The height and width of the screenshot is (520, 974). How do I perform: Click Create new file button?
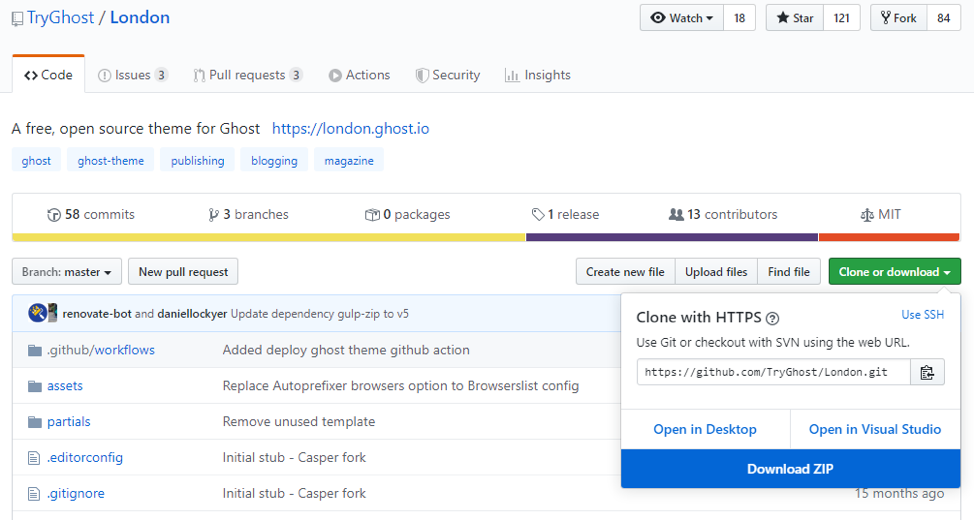[625, 272]
